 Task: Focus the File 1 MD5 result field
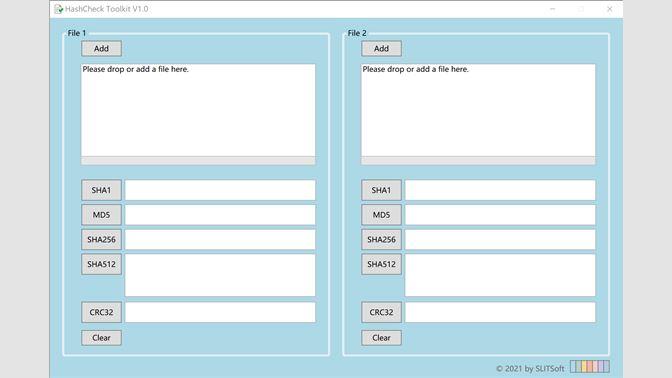pyautogui.click(x=220, y=215)
